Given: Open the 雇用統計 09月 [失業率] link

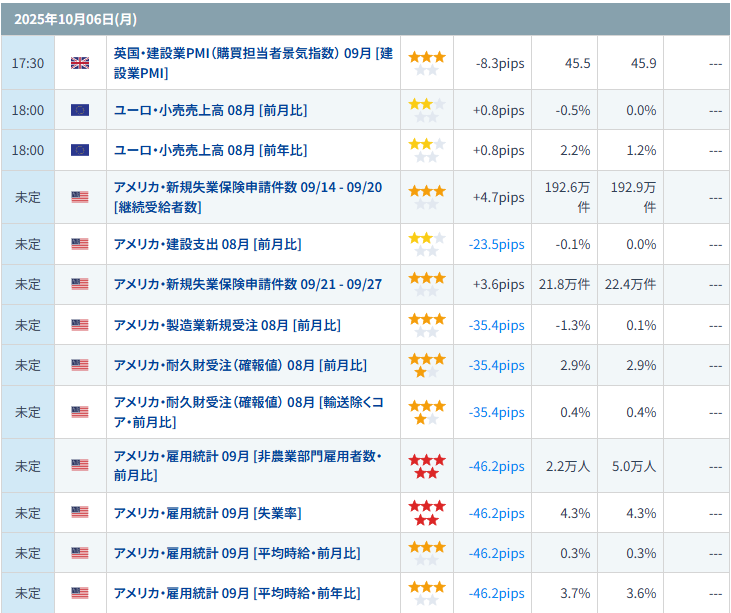Looking at the screenshot, I should click(x=207, y=513).
